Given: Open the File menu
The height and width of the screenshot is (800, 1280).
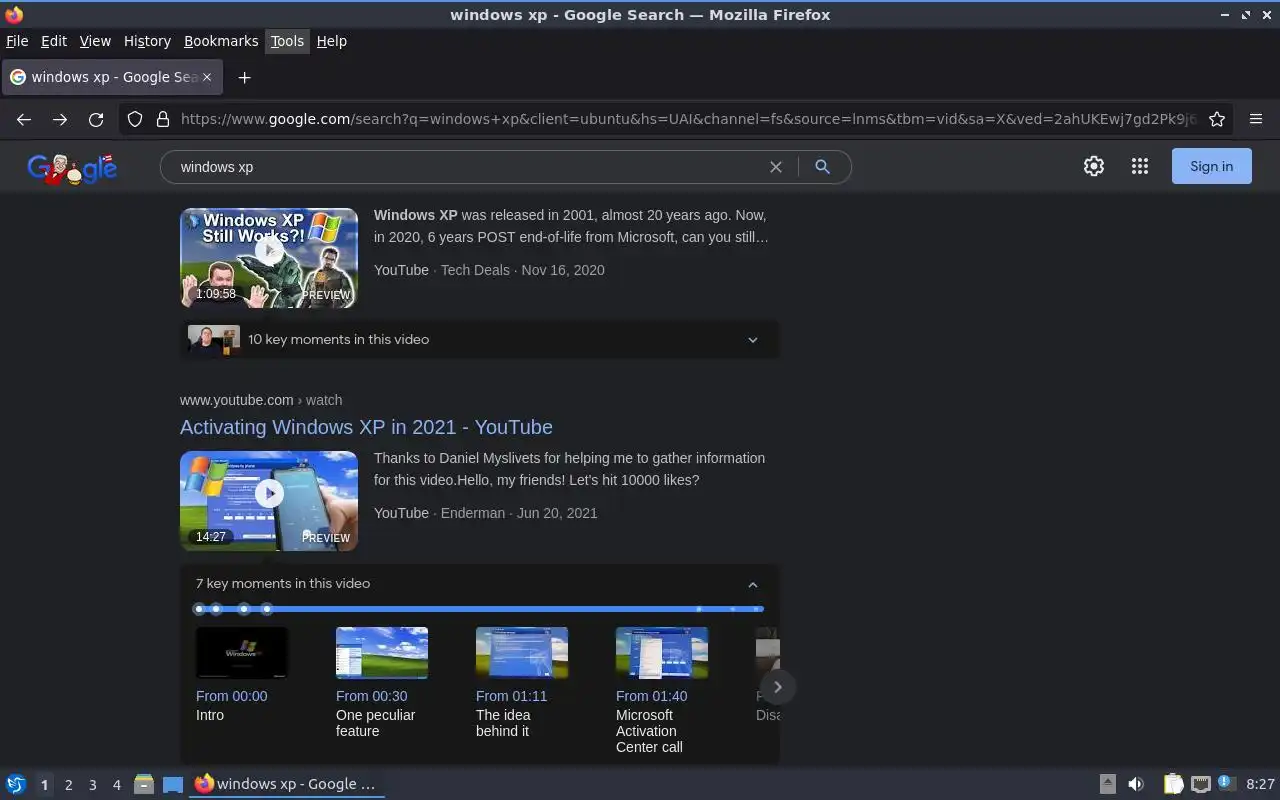Looking at the screenshot, I should coord(17,41).
